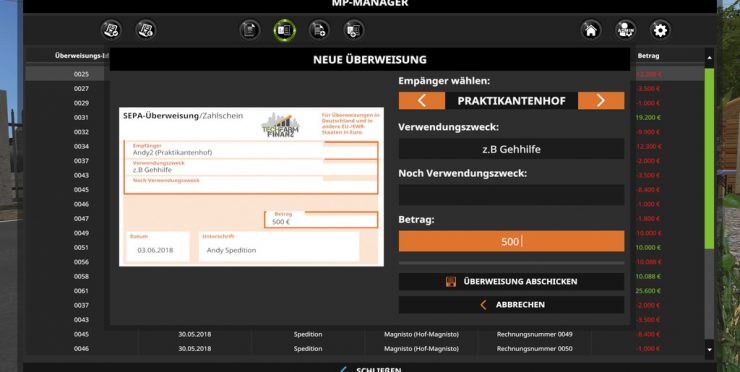Open the home icon in top toolbar
Screen dimensions: 740x372
590,30
